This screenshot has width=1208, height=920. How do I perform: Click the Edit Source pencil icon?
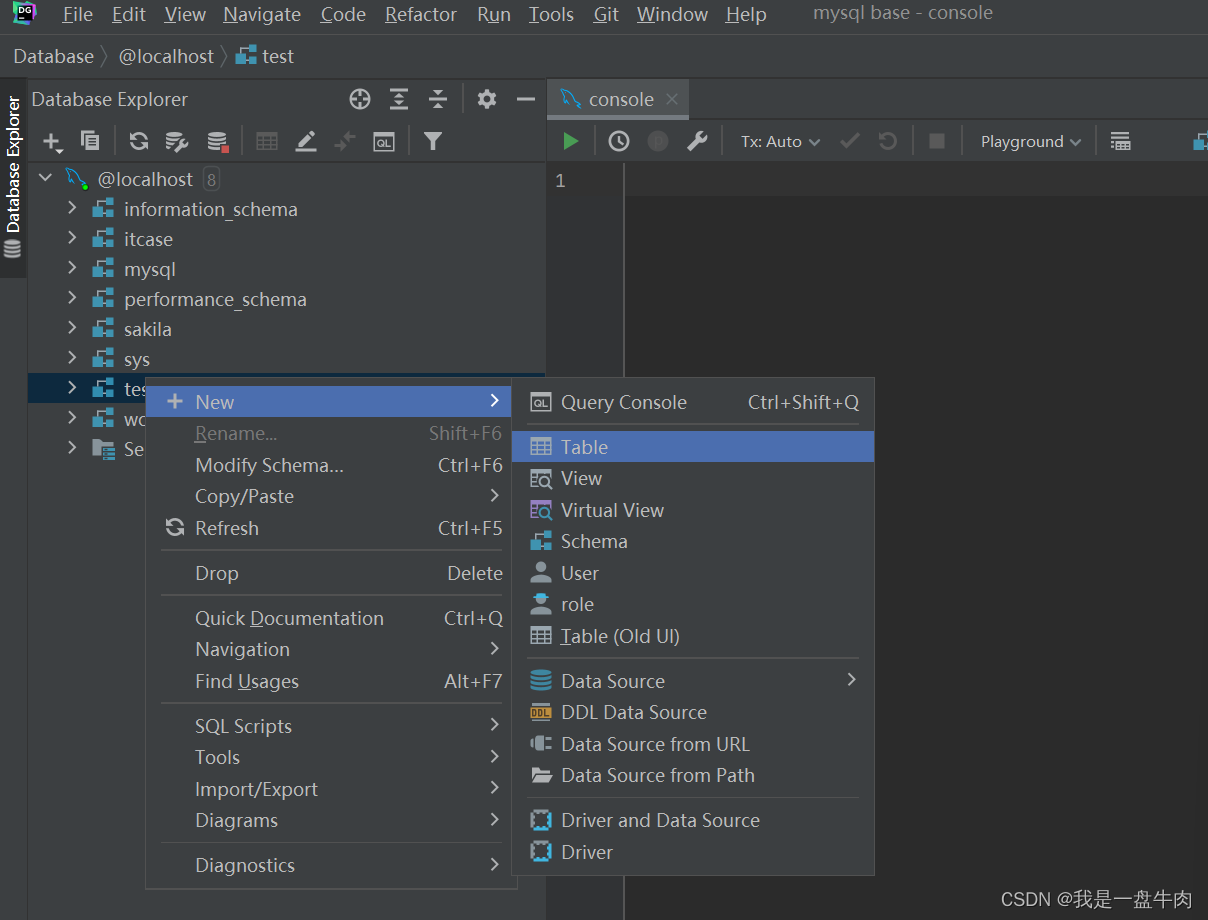(x=306, y=141)
